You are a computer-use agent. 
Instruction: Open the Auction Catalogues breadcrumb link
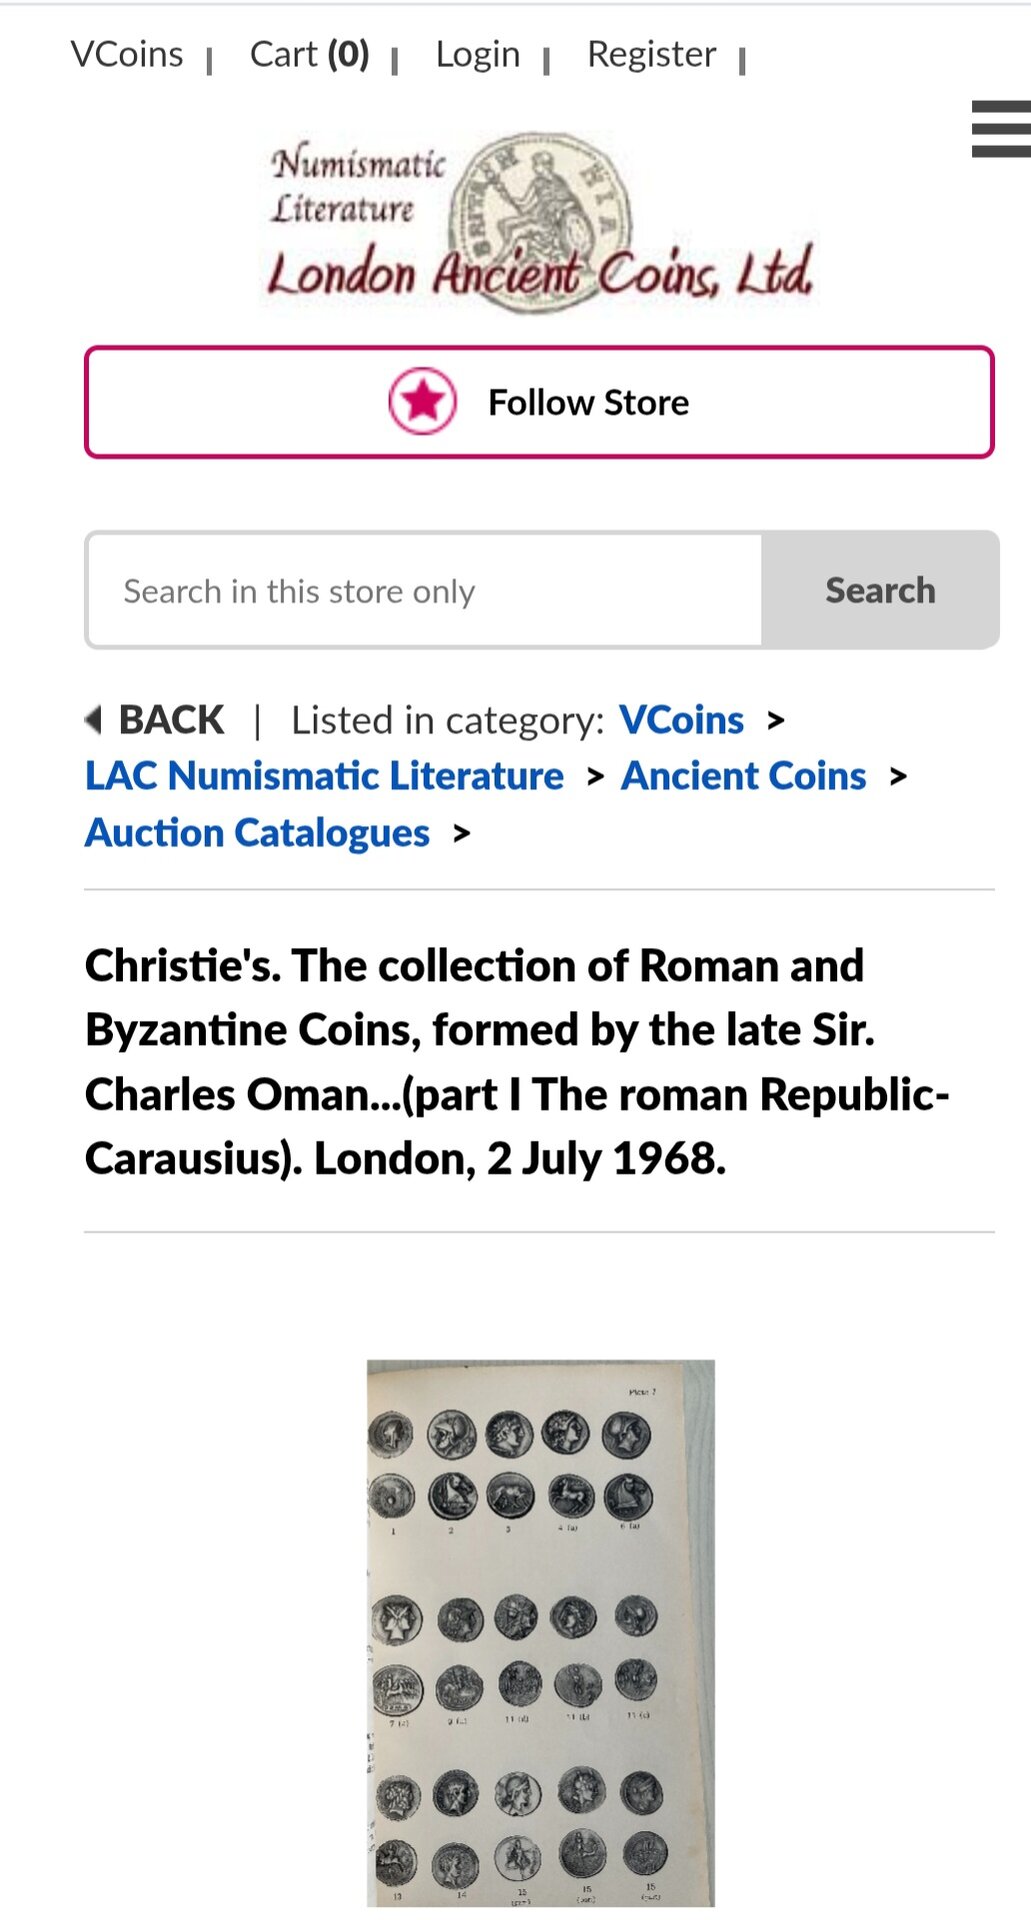point(258,833)
